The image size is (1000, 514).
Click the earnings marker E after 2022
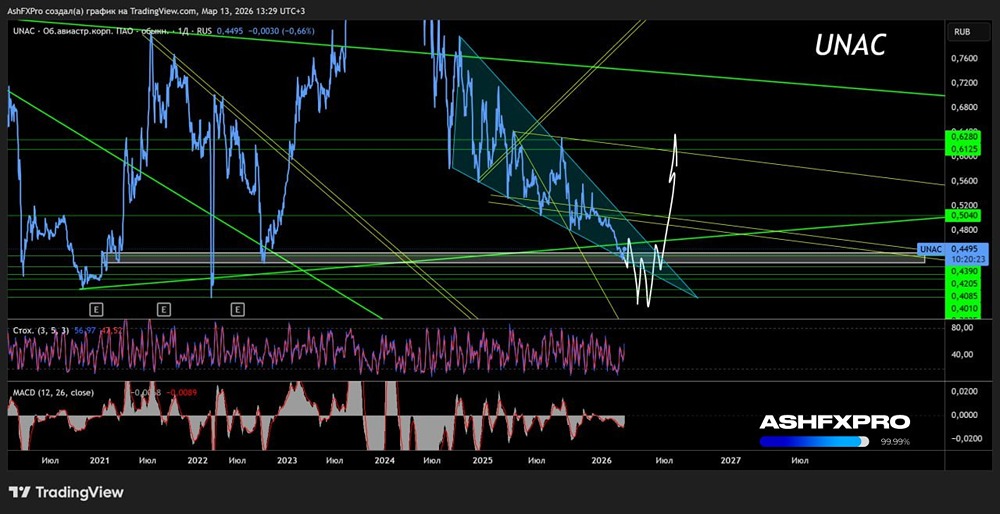pos(238,309)
